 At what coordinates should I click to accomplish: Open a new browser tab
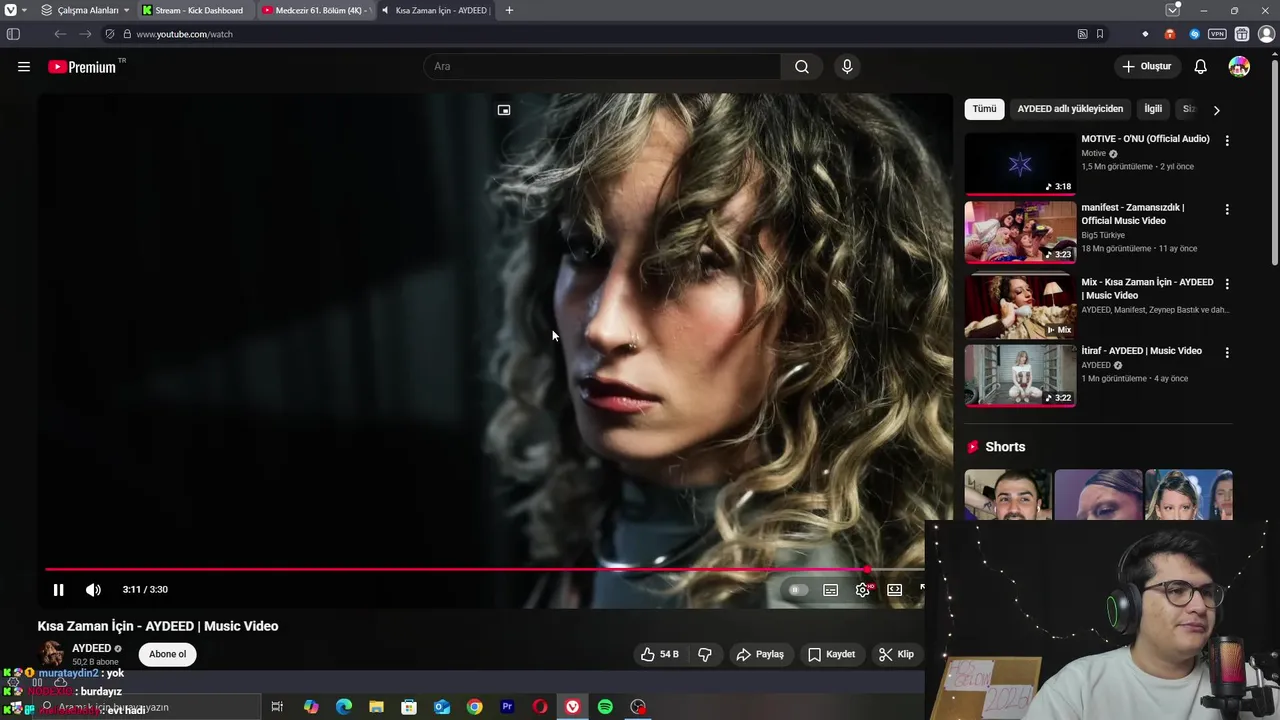tap(509, 10)
